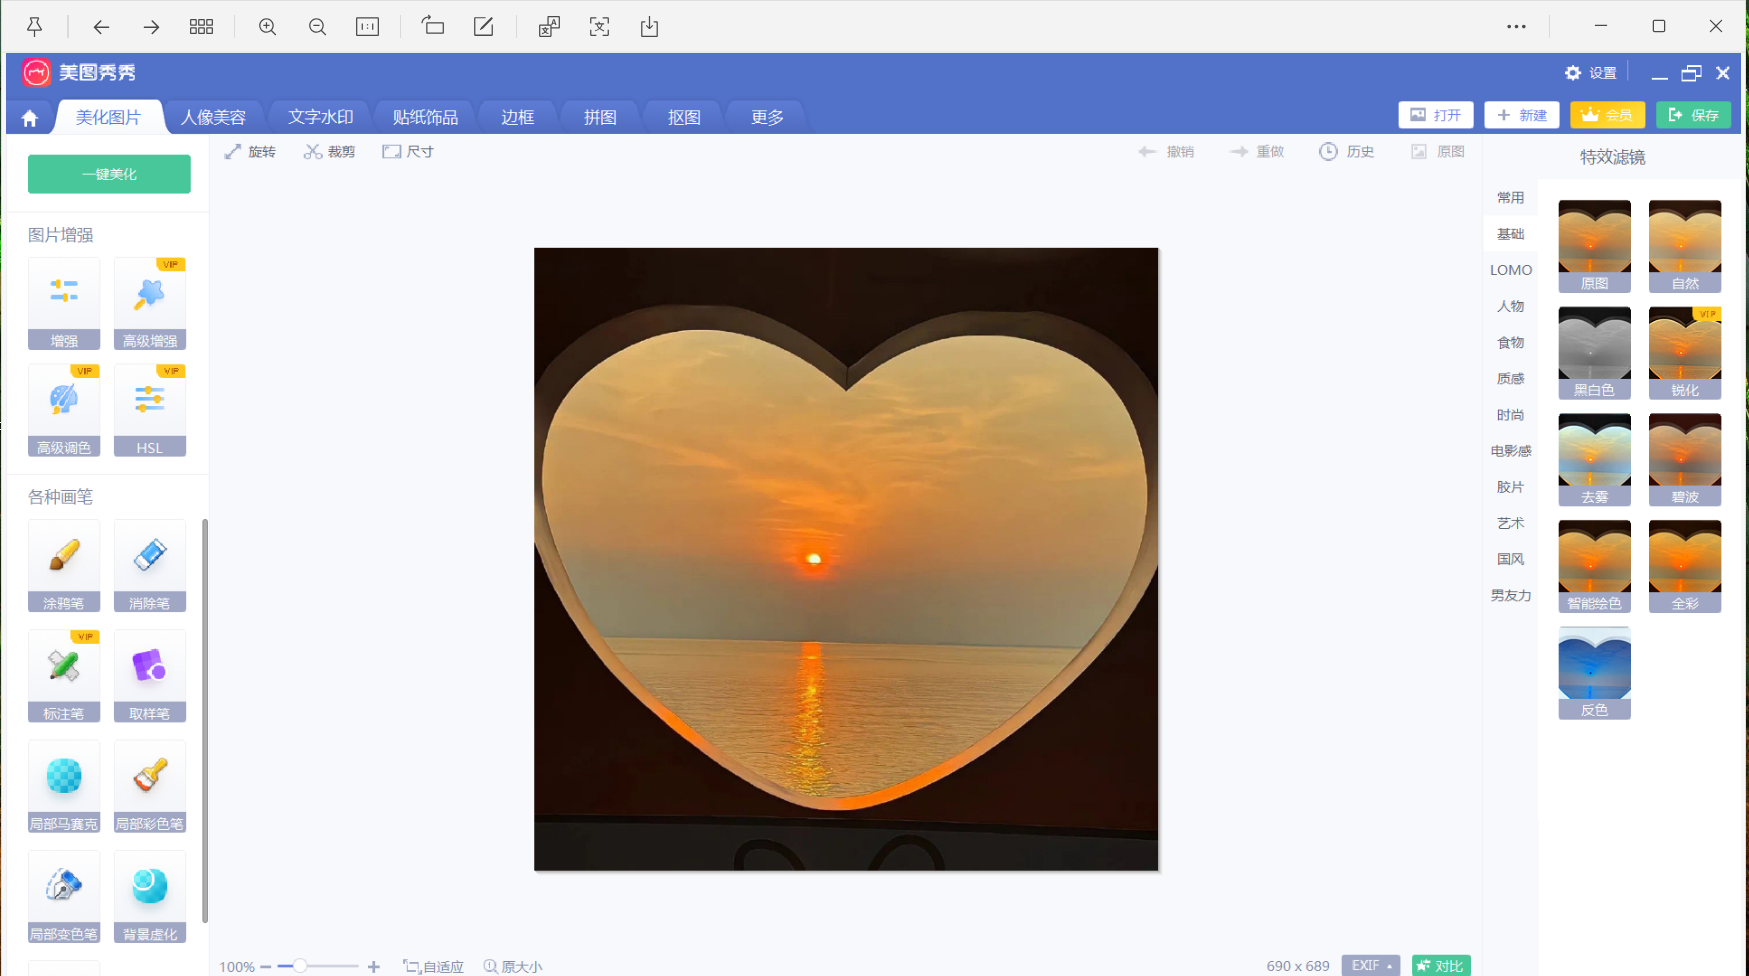Switch to the 人像美容 tab

click(213, 117)
